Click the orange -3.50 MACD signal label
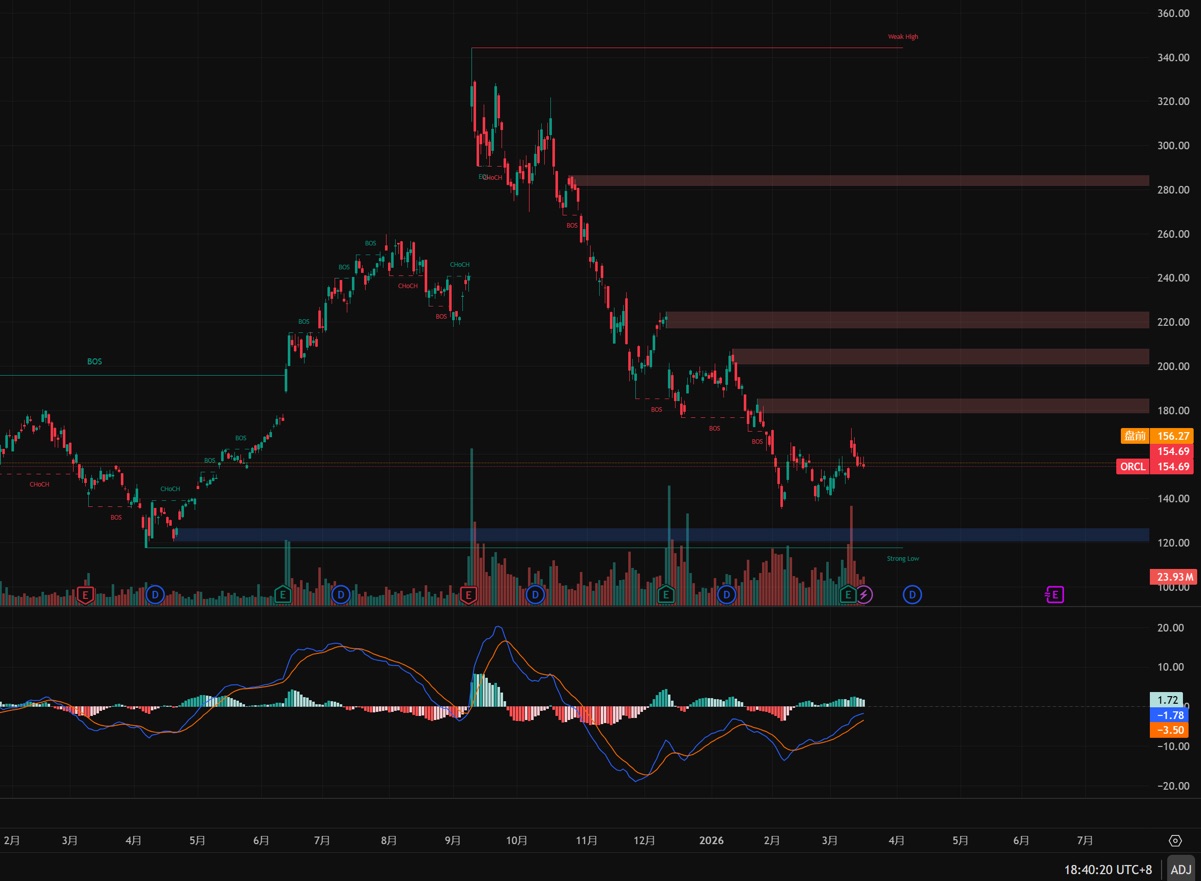The width and height of the screenshot is (1201, 881). [1170, 731]
